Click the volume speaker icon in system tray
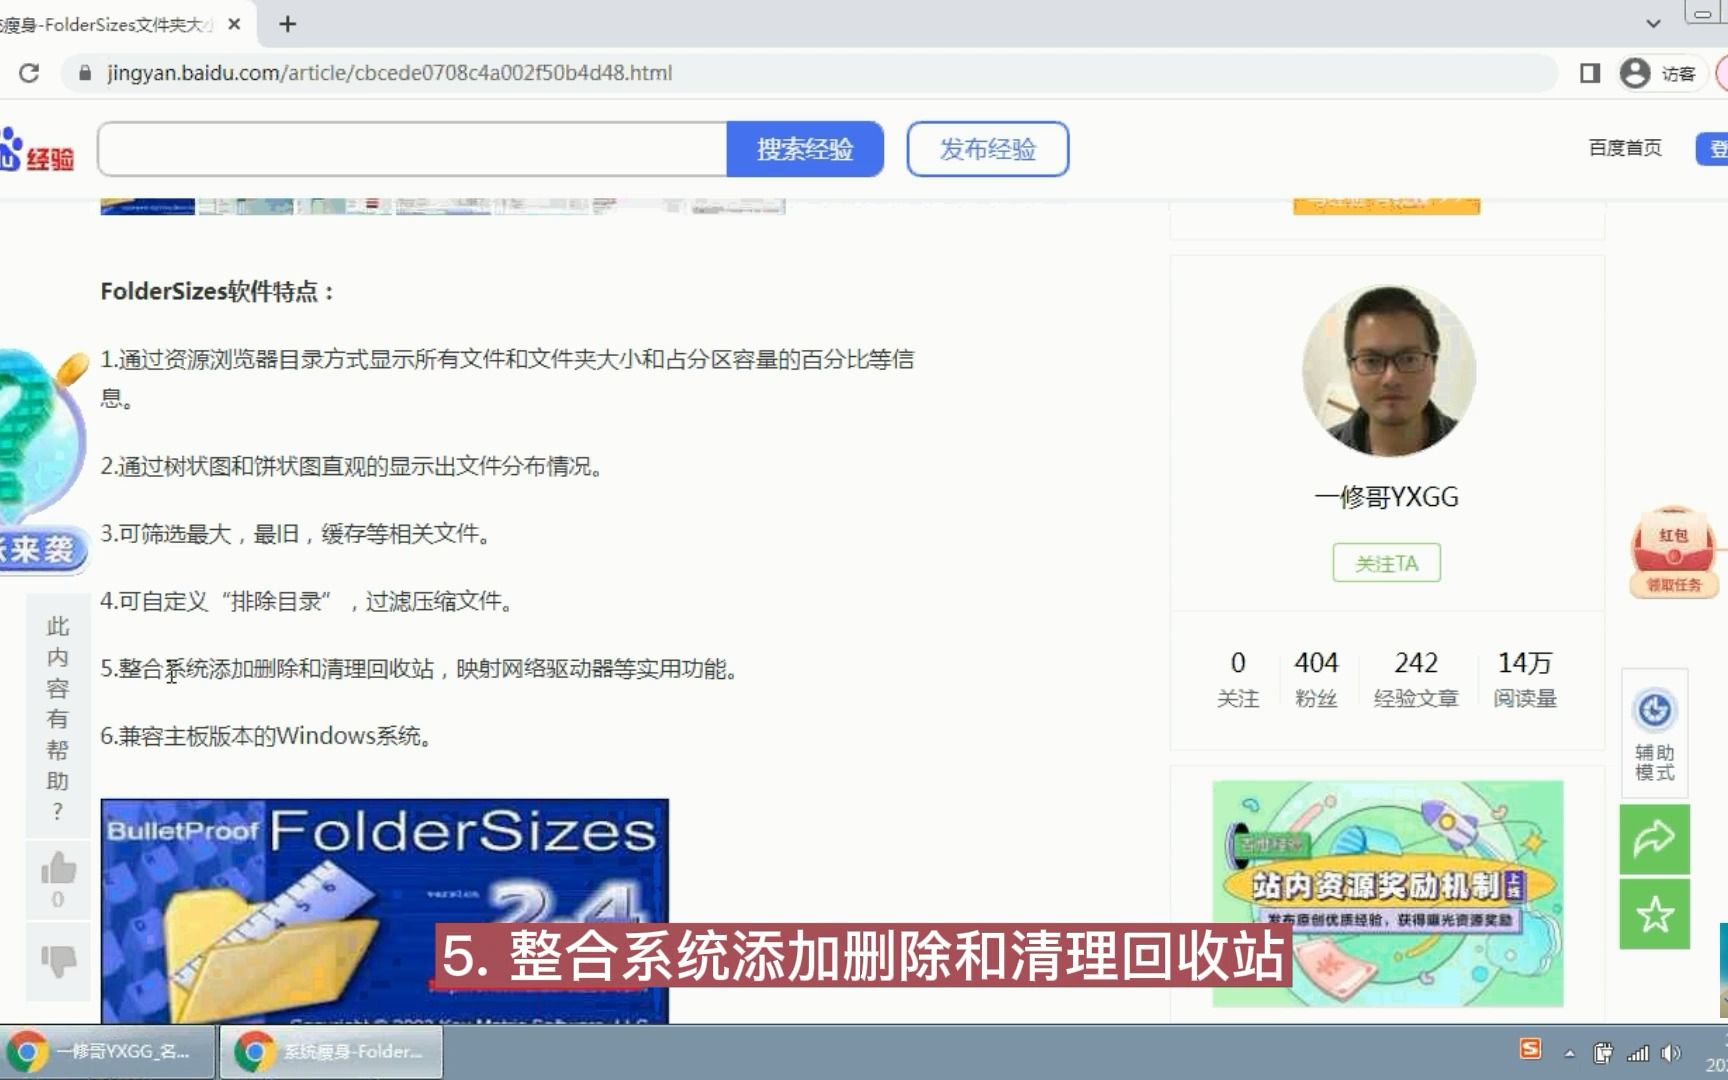 (x=1672, y=1053)
